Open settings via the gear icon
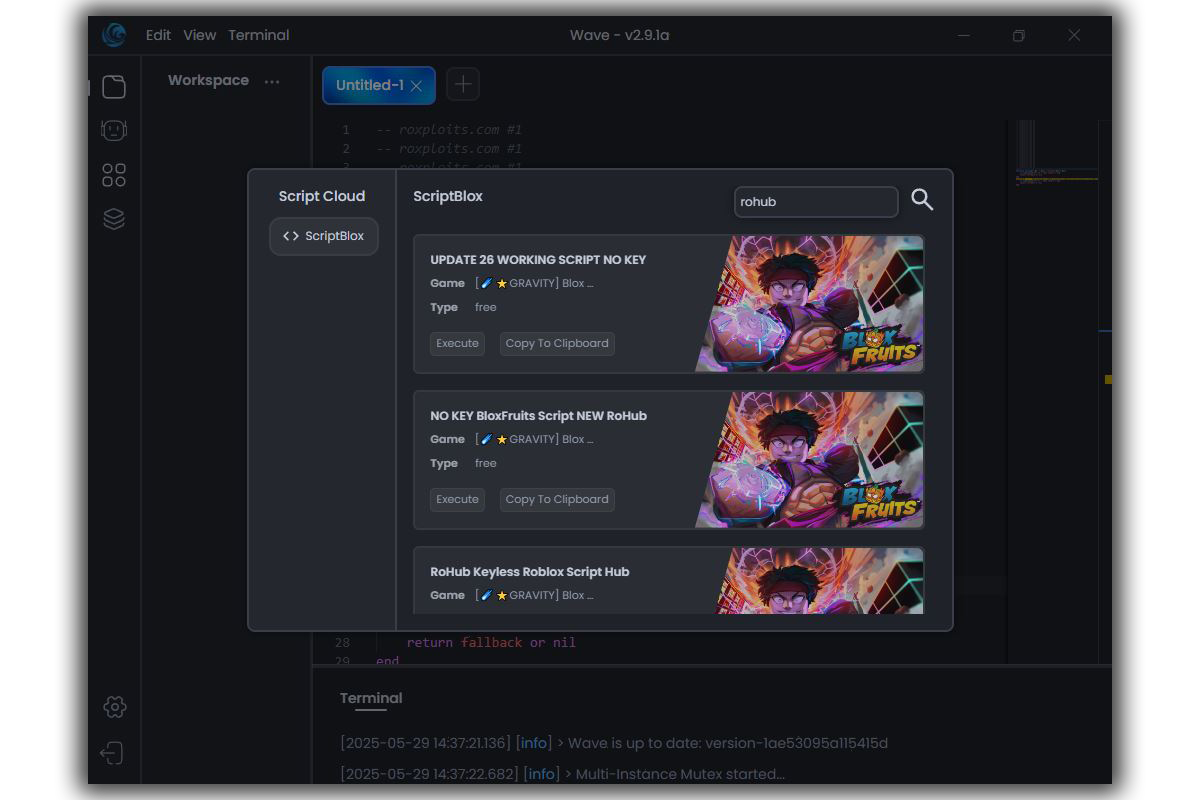 pos(114,707)
